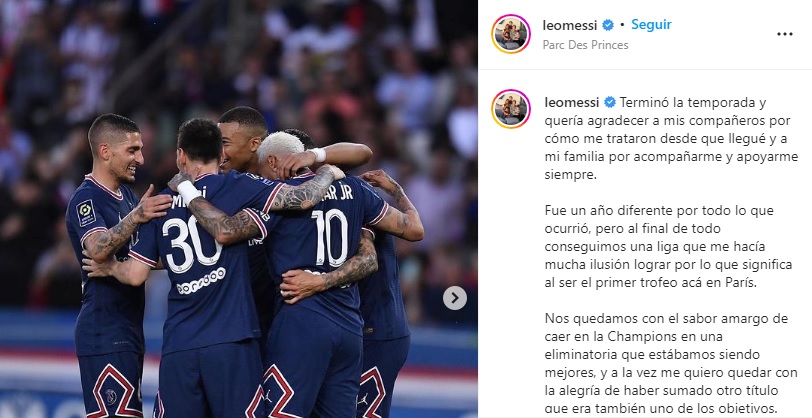Click the caption paragraph starting "Terminó la temporada"

[671, 138]
